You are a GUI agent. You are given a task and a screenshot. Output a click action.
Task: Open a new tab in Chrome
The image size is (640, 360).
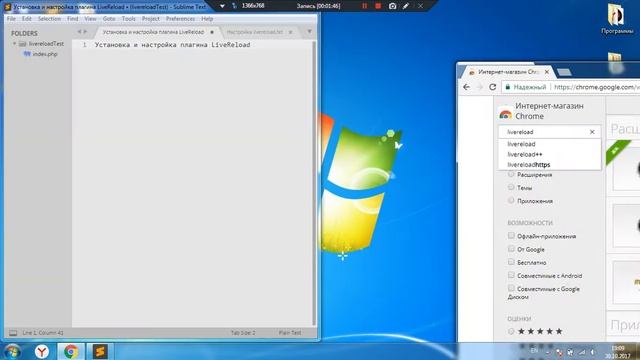[564, 72]
